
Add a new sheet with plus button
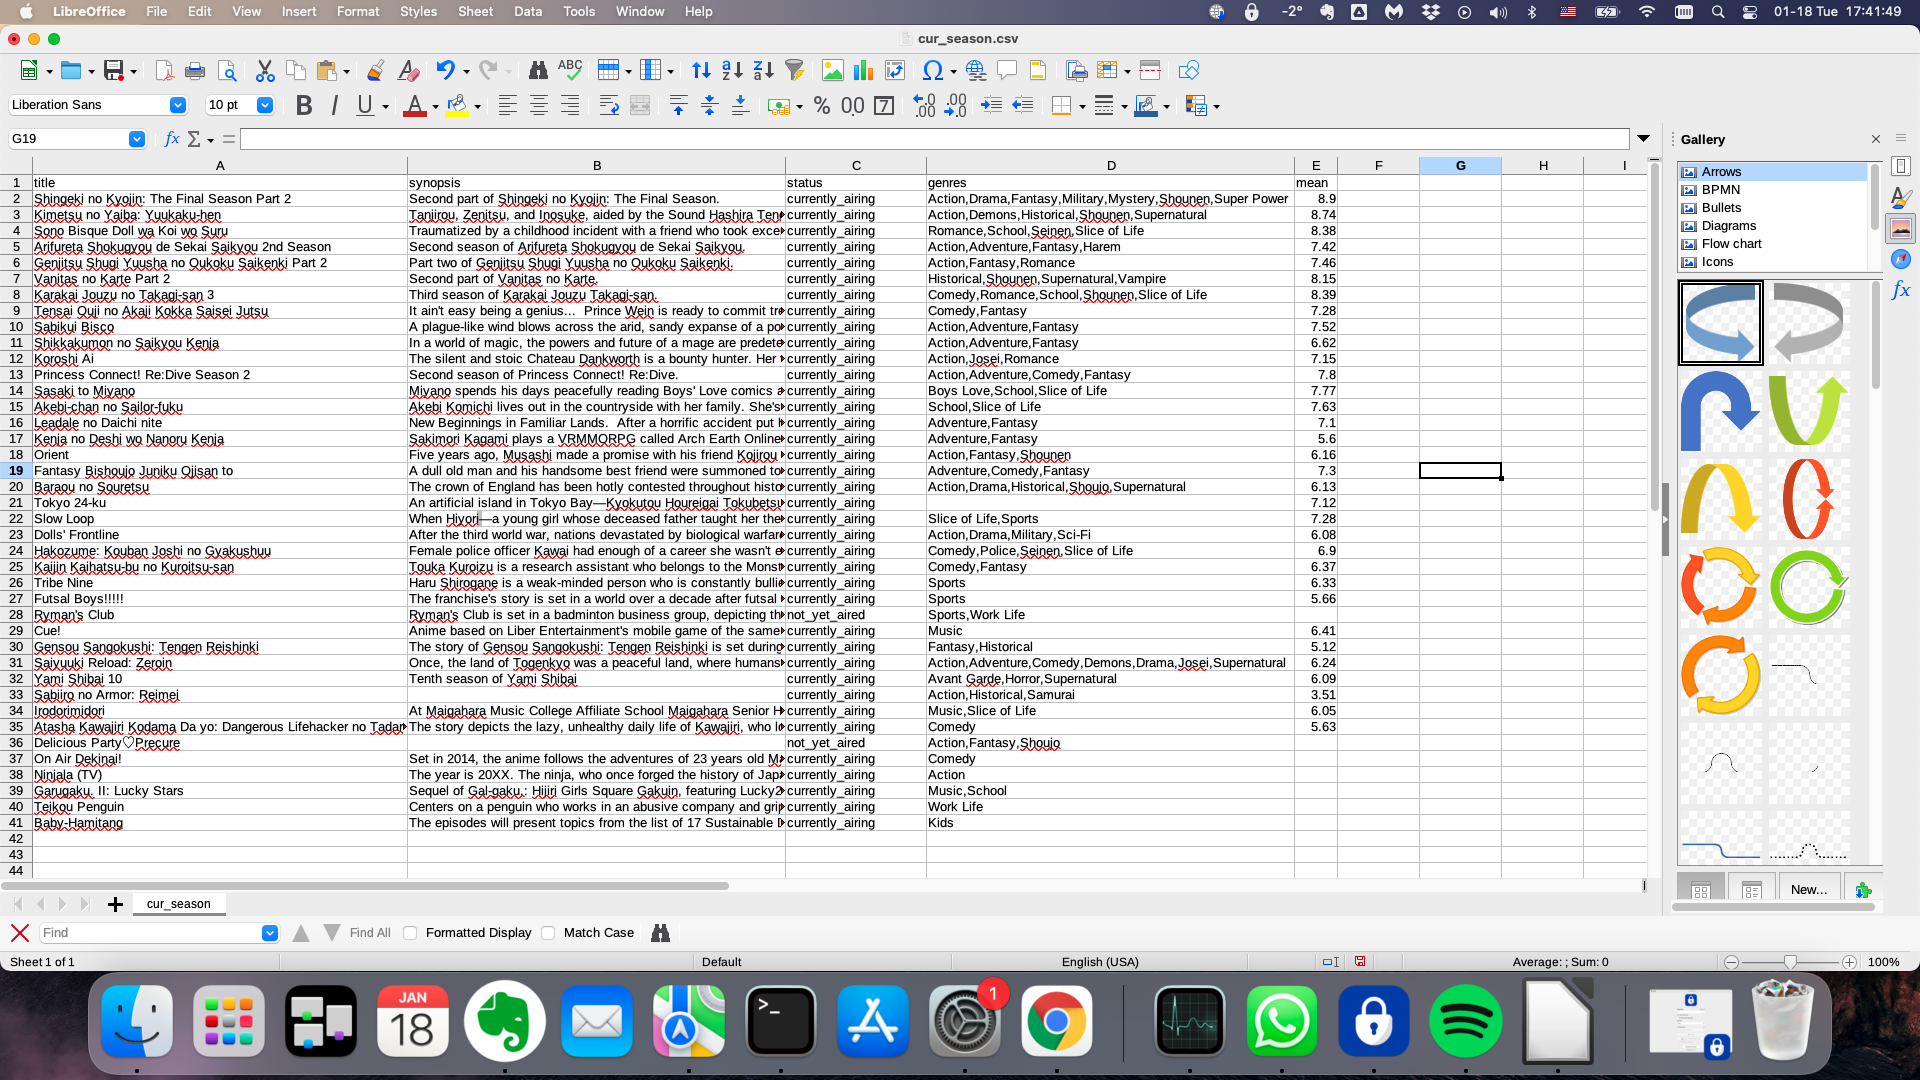click(115, 904)
